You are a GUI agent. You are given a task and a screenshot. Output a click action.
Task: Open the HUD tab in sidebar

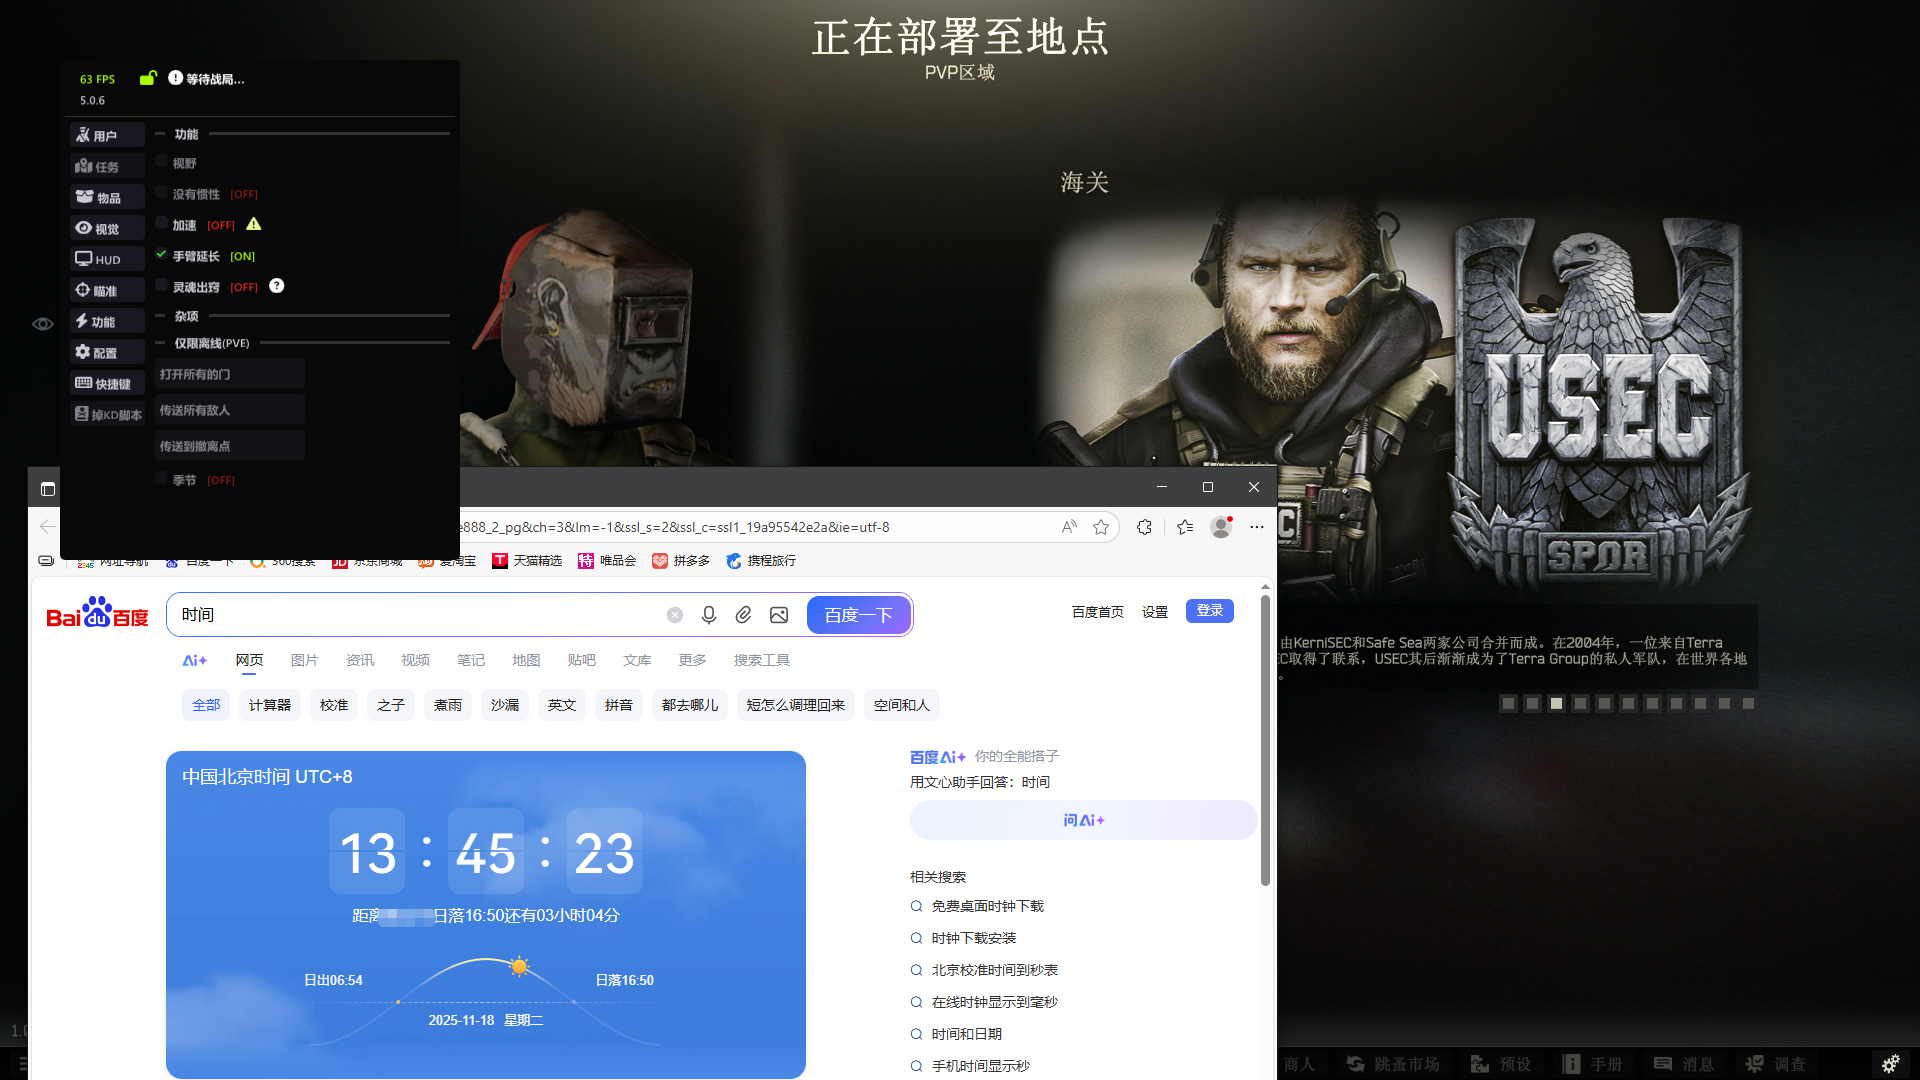point(107,259)
